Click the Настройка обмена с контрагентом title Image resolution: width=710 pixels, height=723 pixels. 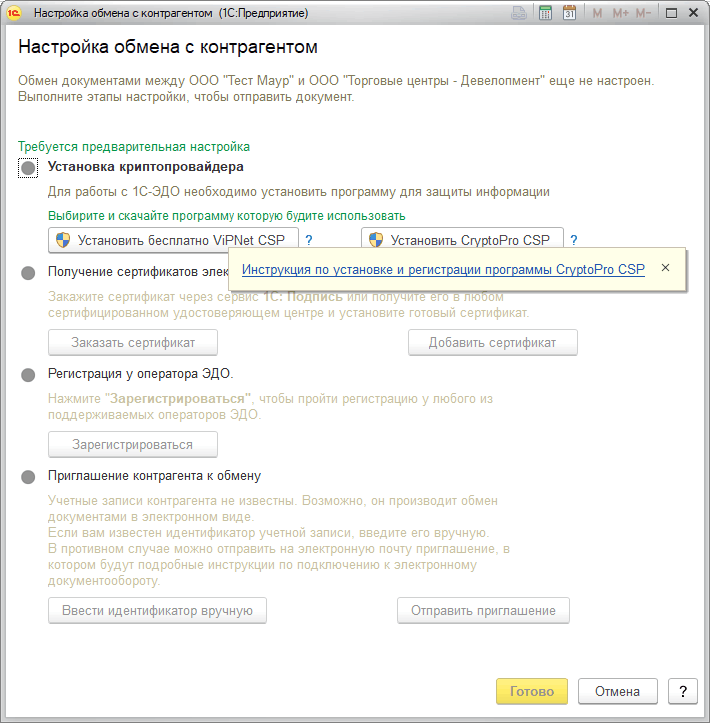168,47
